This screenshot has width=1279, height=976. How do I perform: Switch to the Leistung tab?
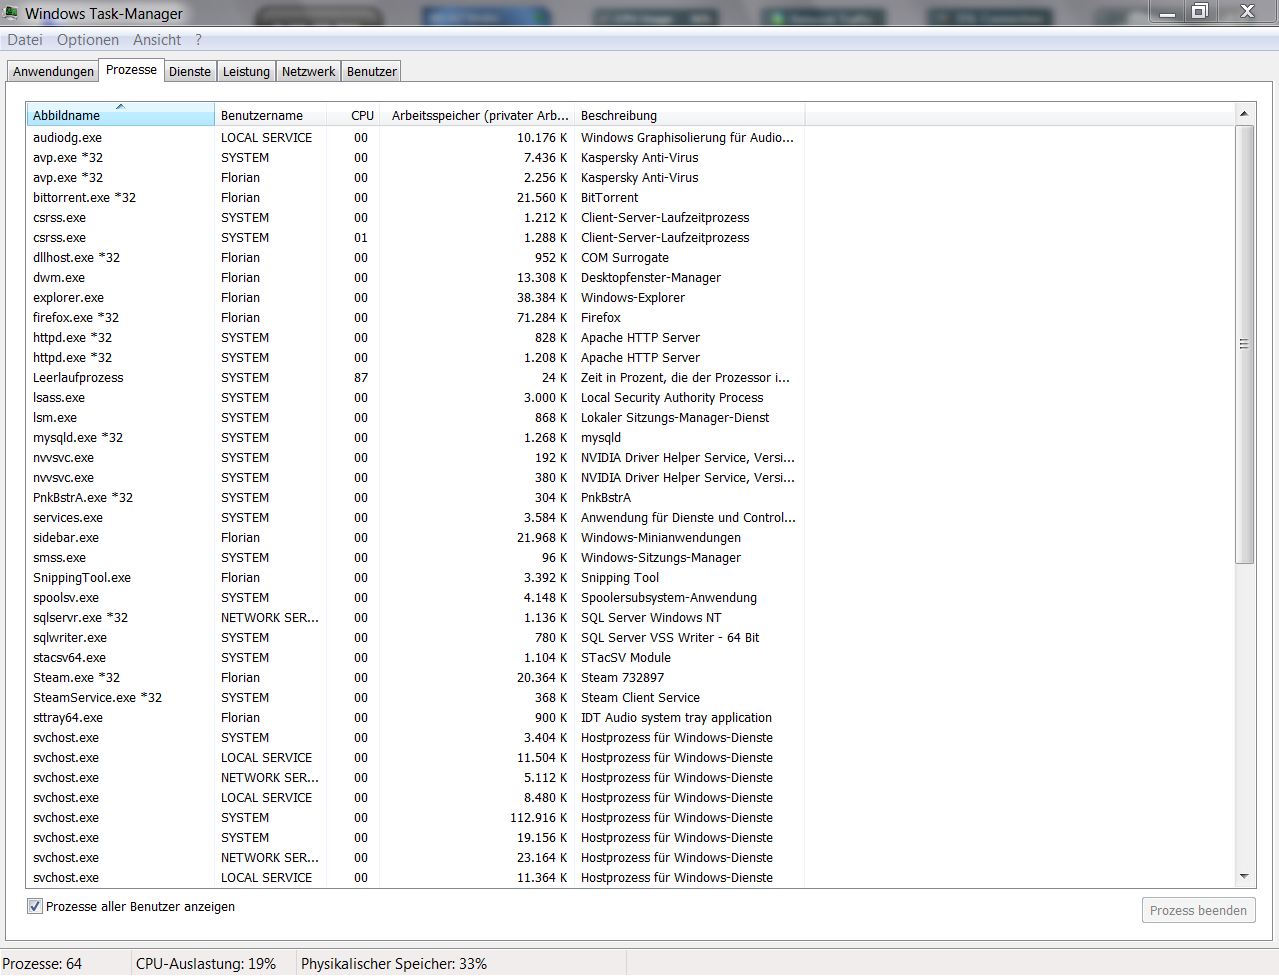246,71
